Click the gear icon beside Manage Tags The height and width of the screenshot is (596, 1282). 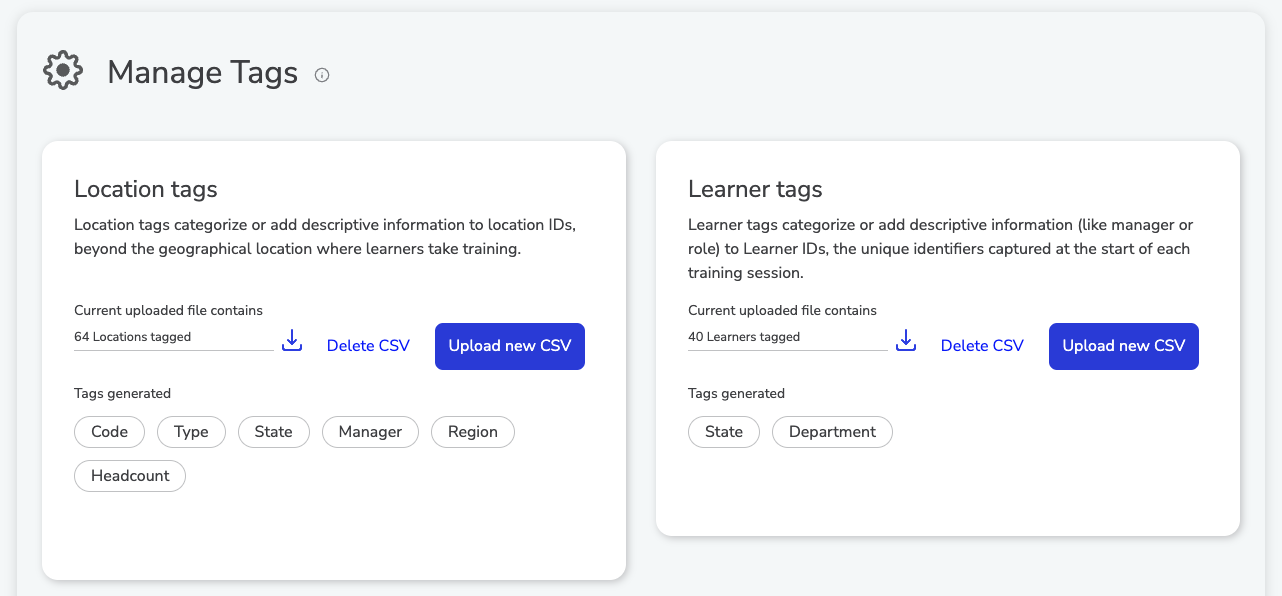click(x=63, y=70)
